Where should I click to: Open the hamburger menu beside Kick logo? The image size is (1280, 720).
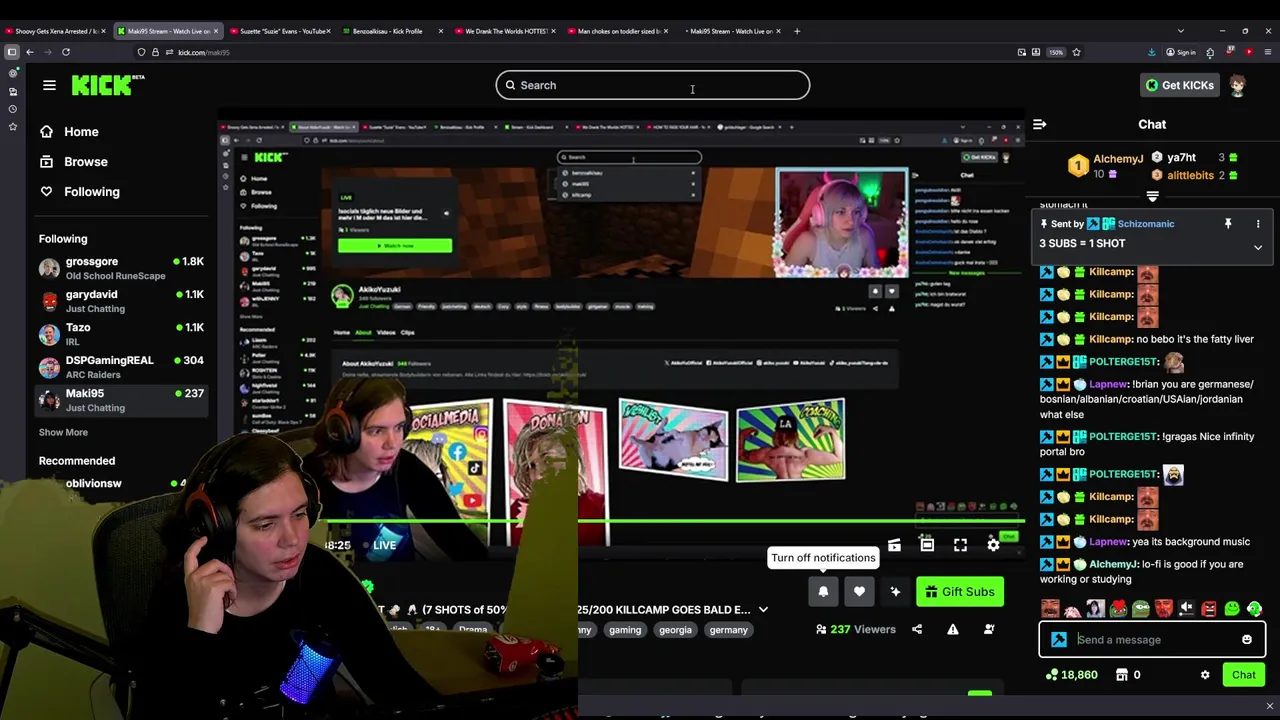(x=49, y=85)
